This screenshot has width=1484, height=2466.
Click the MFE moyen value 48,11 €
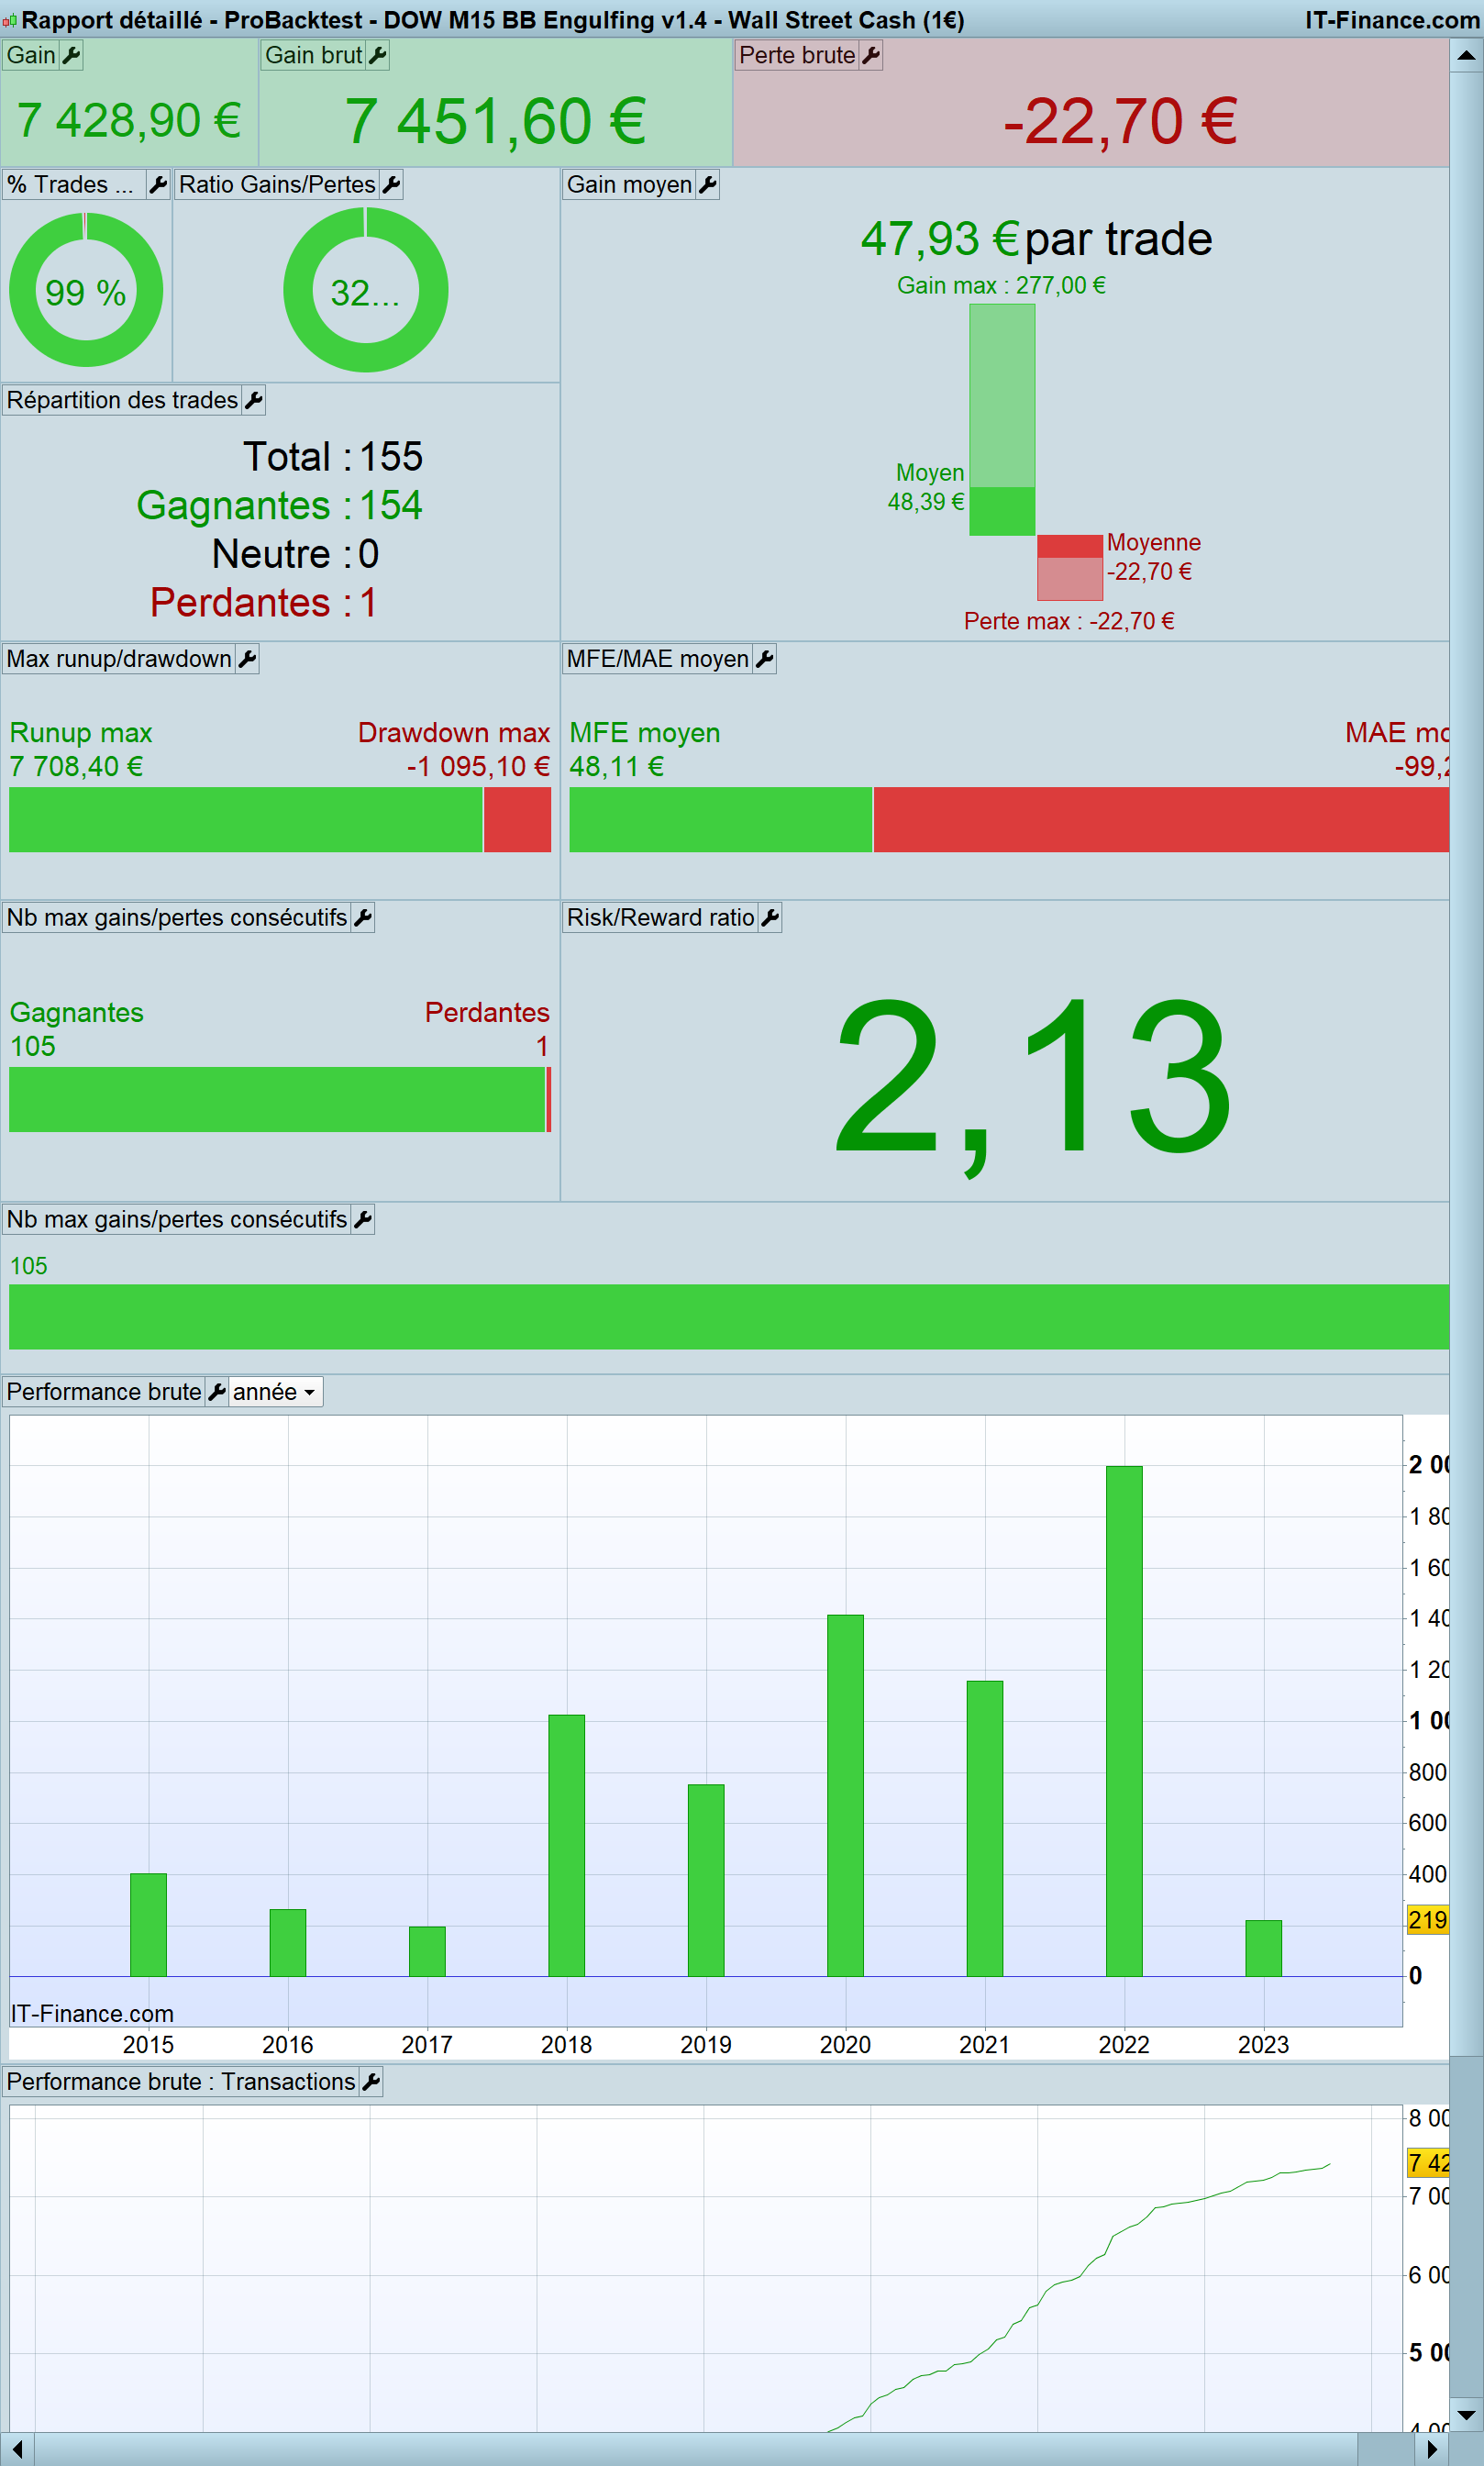[617, 767]
